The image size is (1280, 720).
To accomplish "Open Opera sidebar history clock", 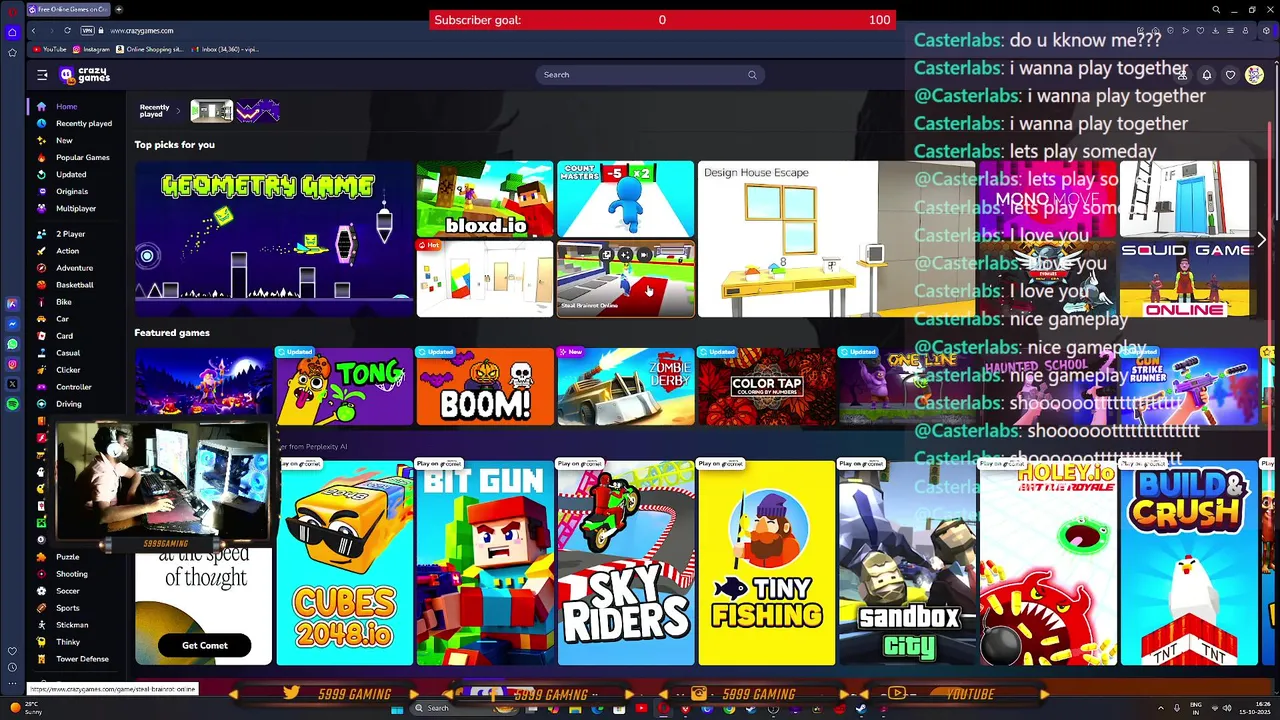I will pos(12,667).
